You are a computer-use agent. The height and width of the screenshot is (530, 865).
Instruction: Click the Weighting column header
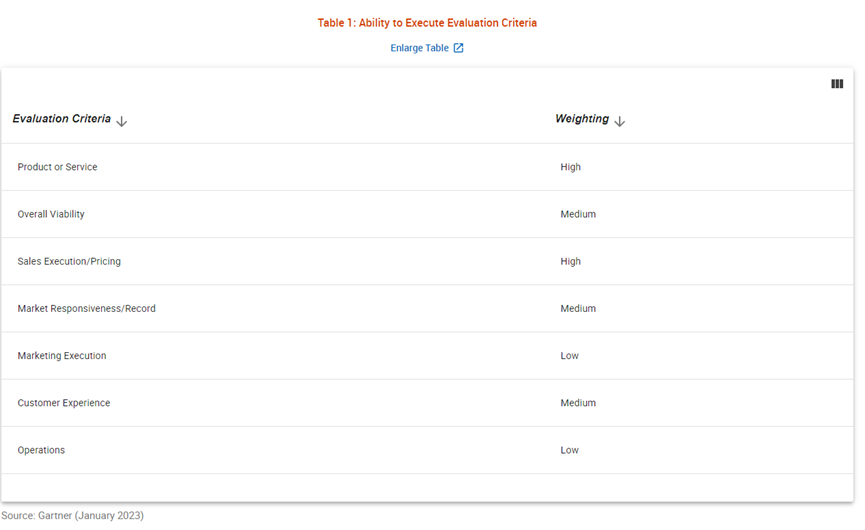pyautogui.click(x=581, y=119)
